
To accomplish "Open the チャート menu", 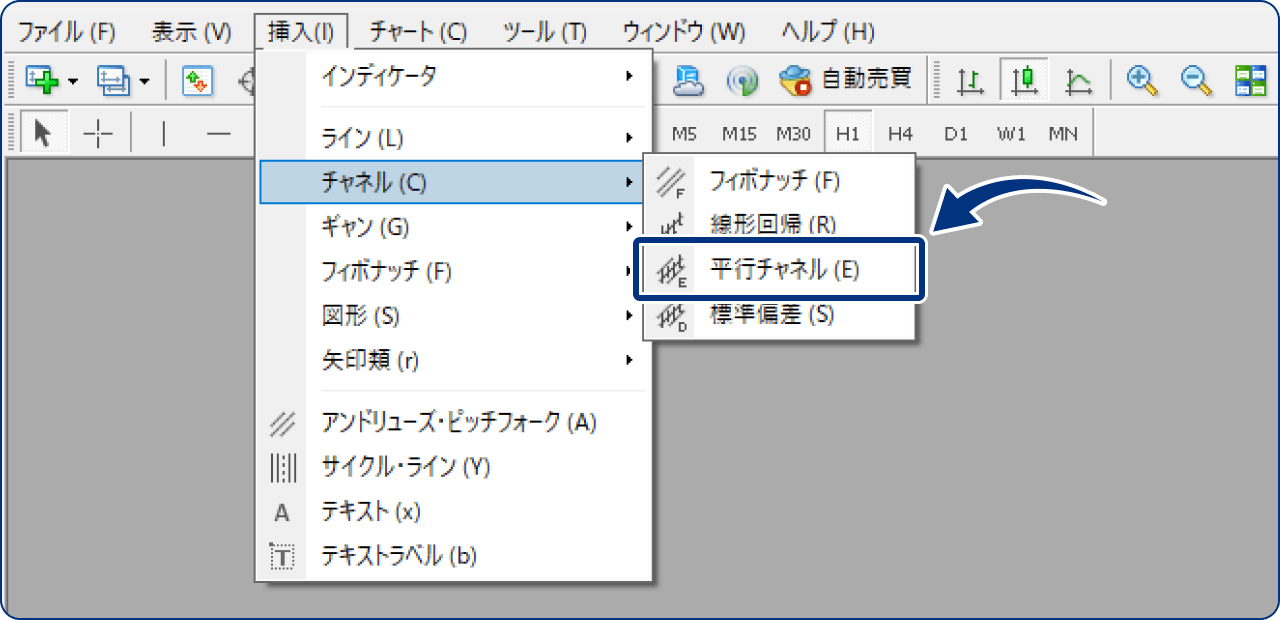I will tap(416, 31).
